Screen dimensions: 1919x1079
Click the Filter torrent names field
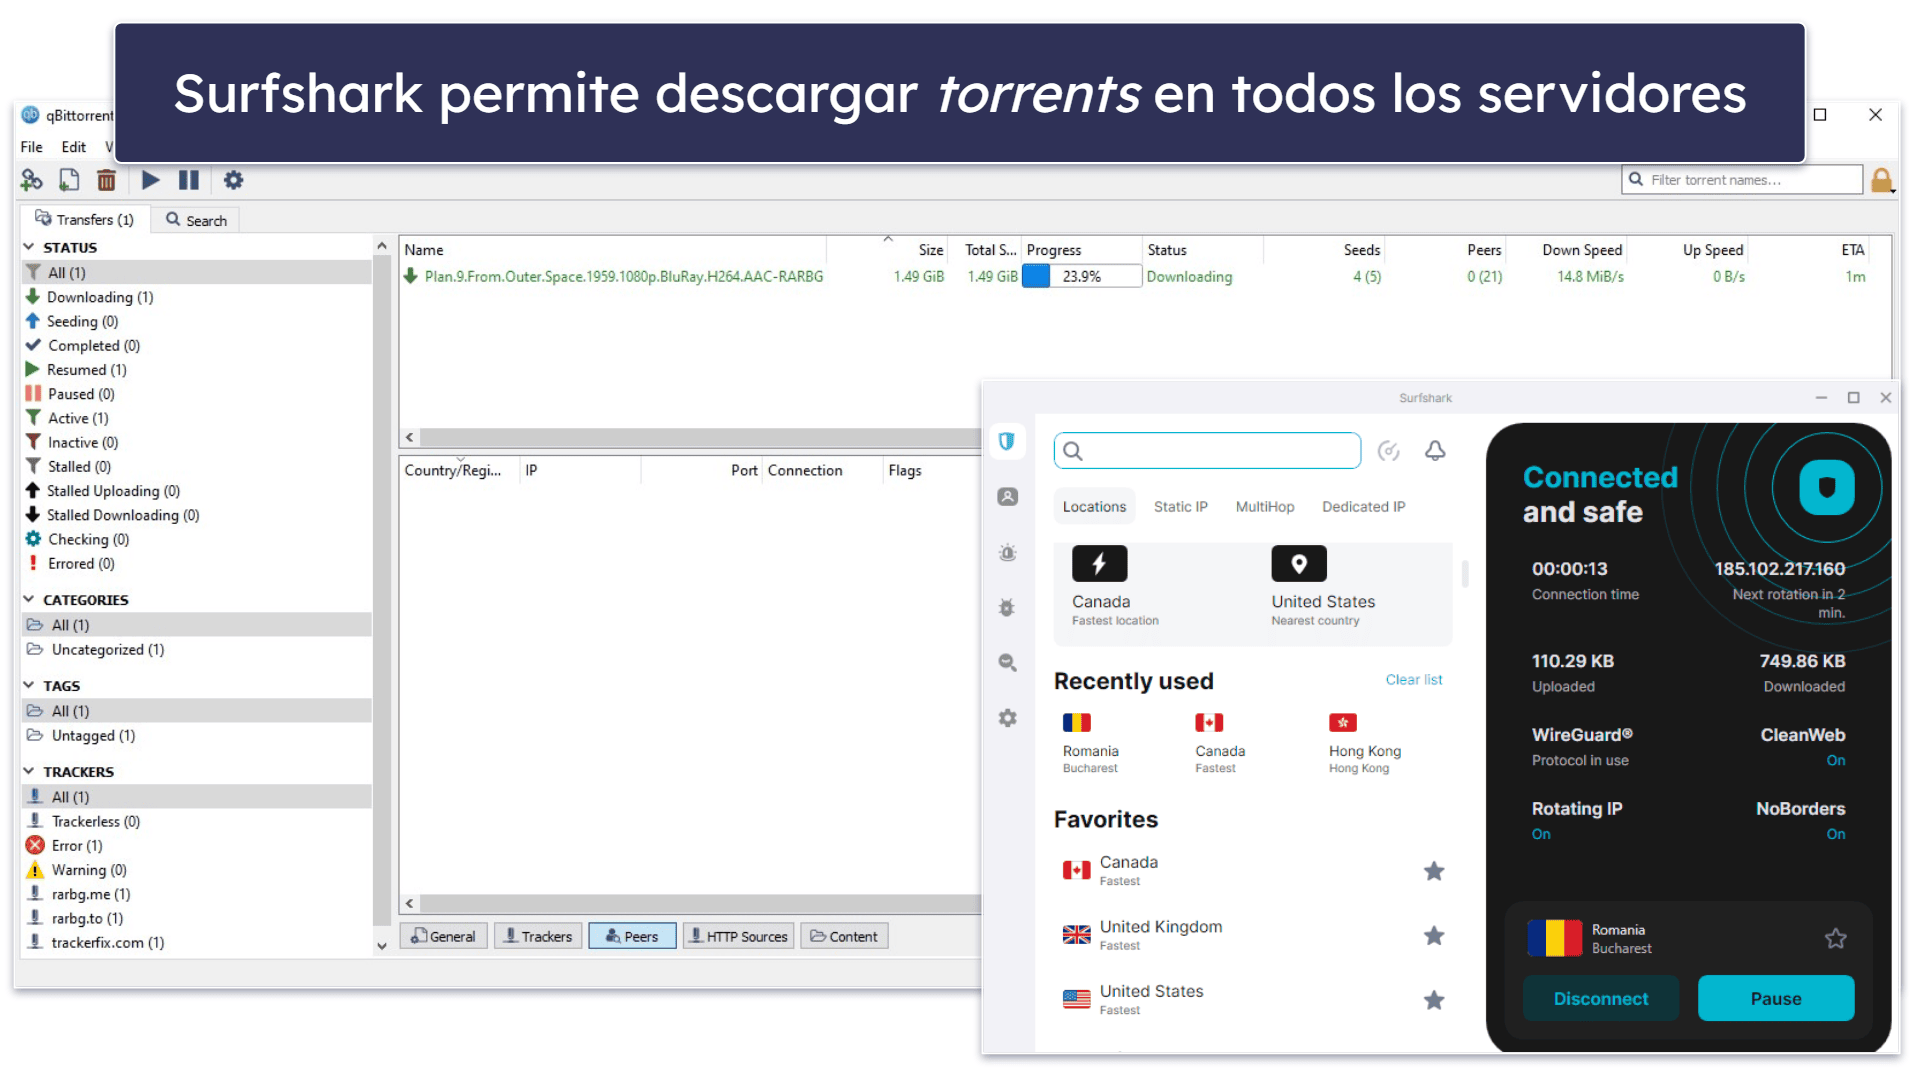tap(1741, 180)
